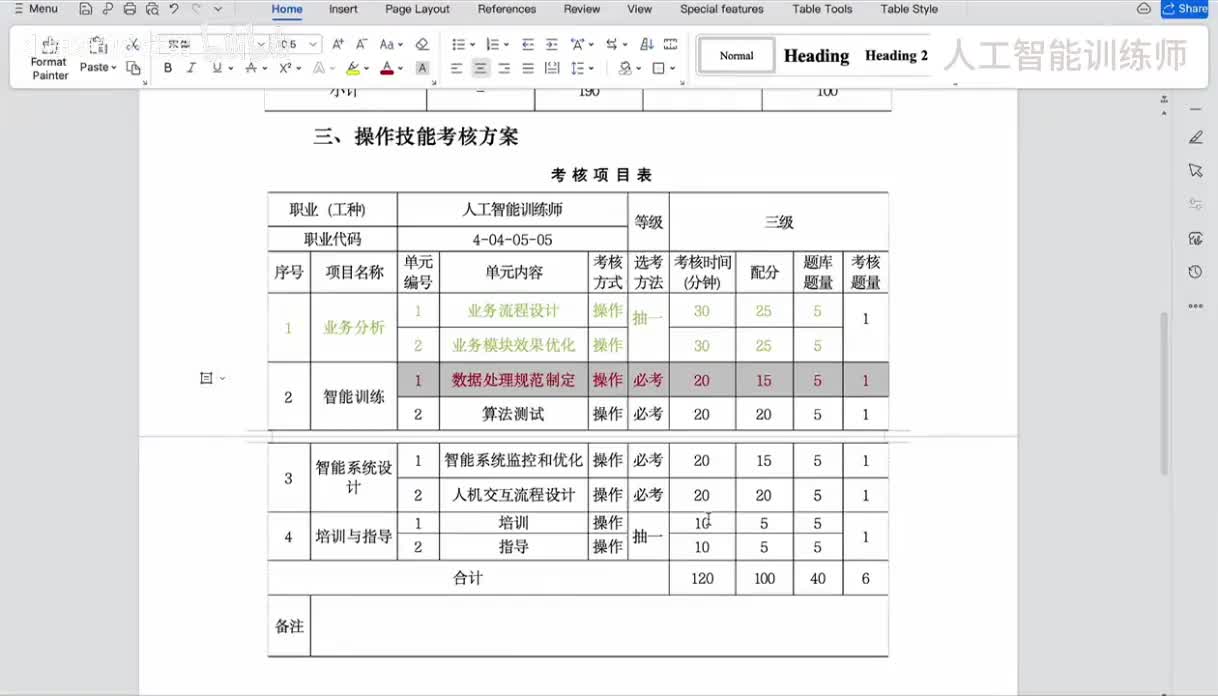This screenshot has width=1218, height=696.
Task: Apply red font color
Action: click(387, 68)
